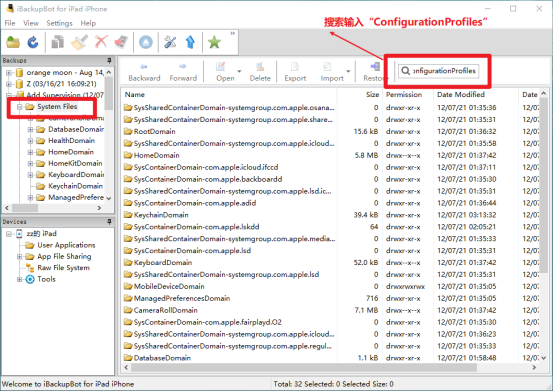Click the Backups tree horizontal scrollbar

(25, 208)
